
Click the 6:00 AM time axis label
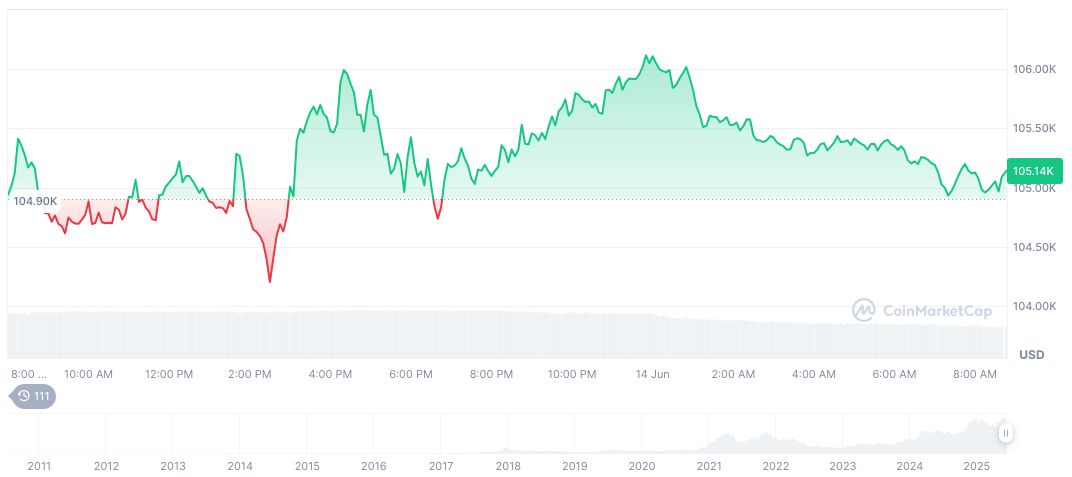pyautogui.click(x=894, y=375)
